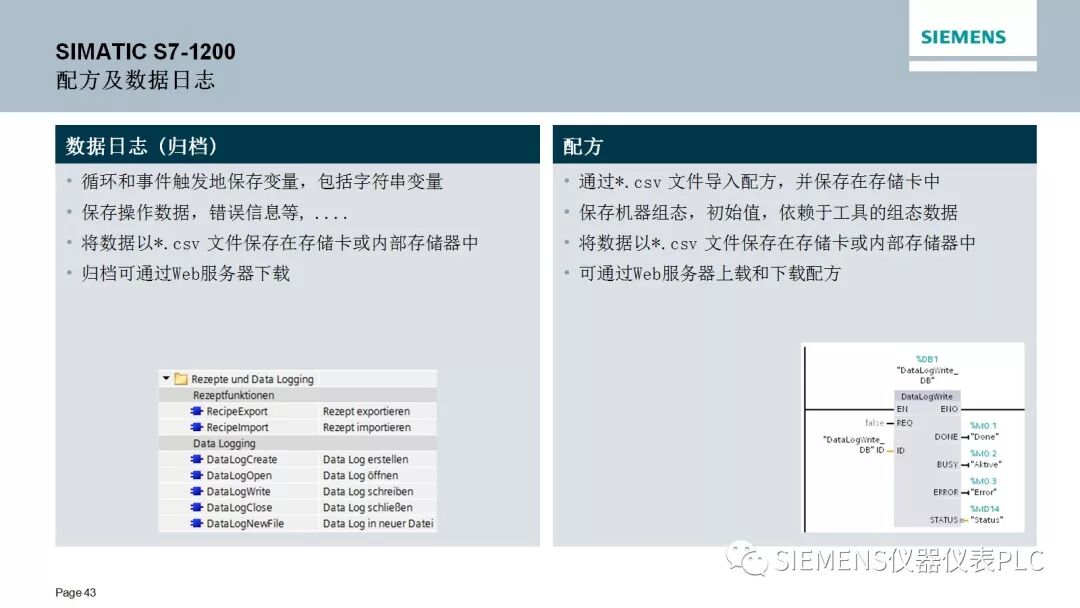The height and width of the screenshot is (608, 1080).
Task: Click the blue block icon next to RecipeImport
Action: pyautogui.click(x=197, y=427)
